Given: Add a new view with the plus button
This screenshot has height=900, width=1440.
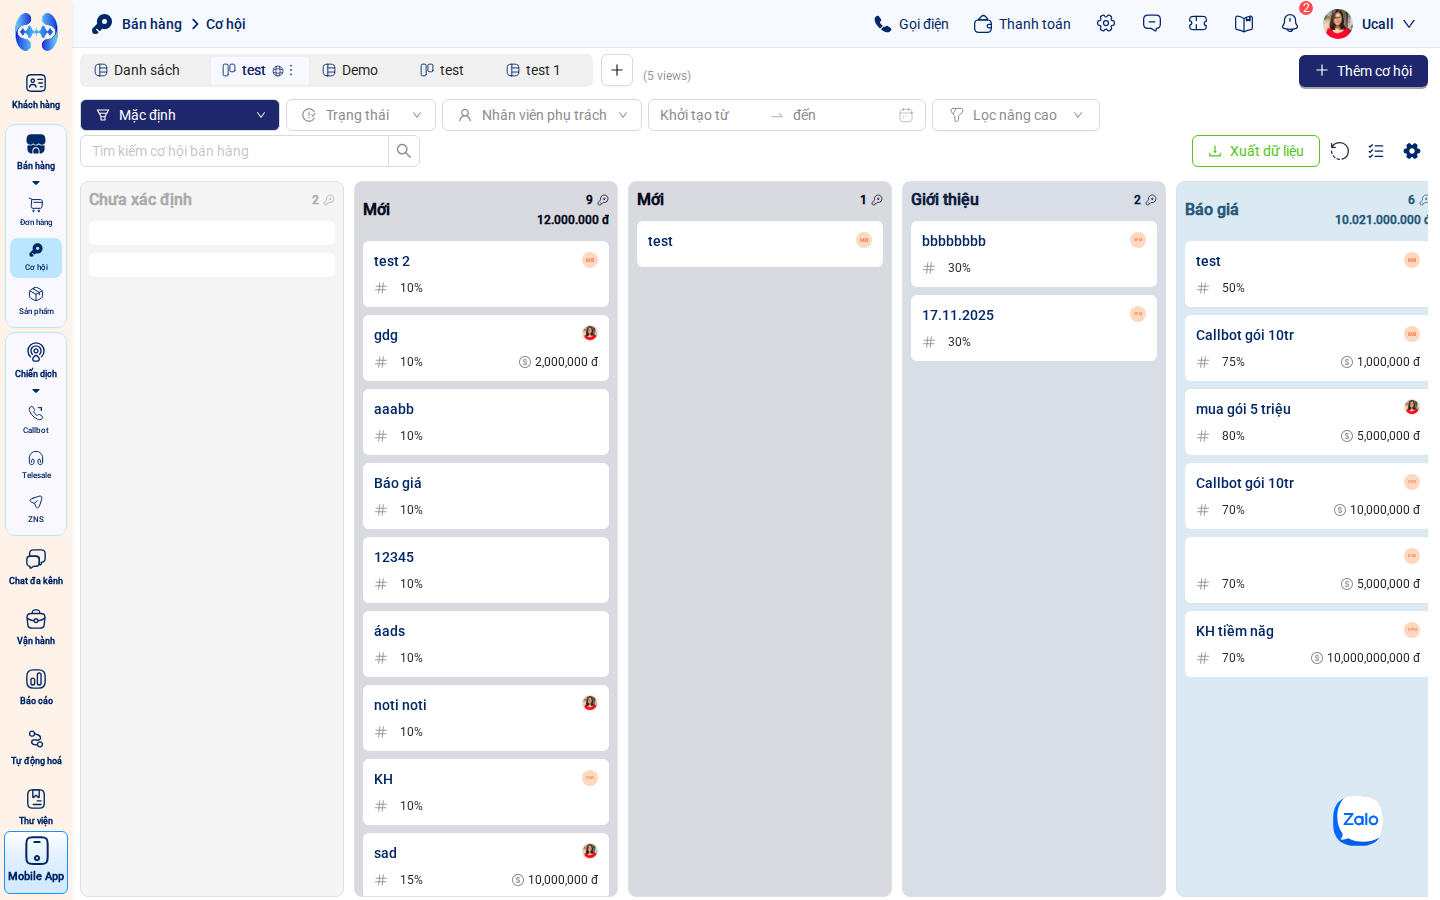Looking at the screenshot, I should click(x=617, y=70).
